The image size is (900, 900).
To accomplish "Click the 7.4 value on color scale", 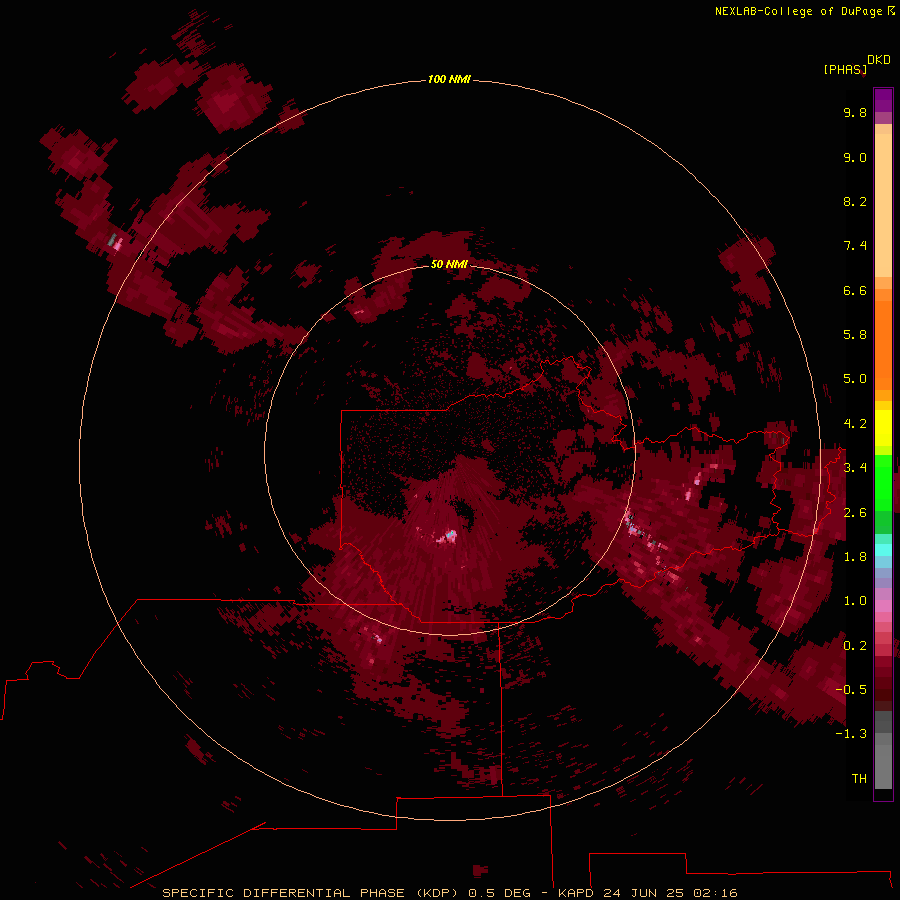I will pos(855,246).
